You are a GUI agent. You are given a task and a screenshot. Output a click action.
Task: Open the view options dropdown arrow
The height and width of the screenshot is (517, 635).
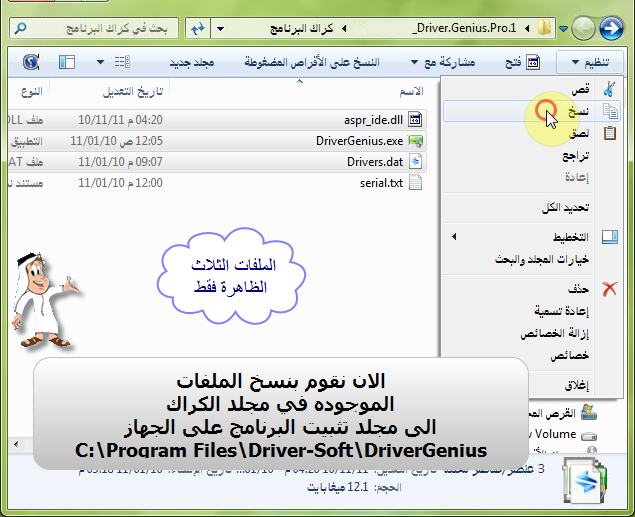tap(100, 62)
